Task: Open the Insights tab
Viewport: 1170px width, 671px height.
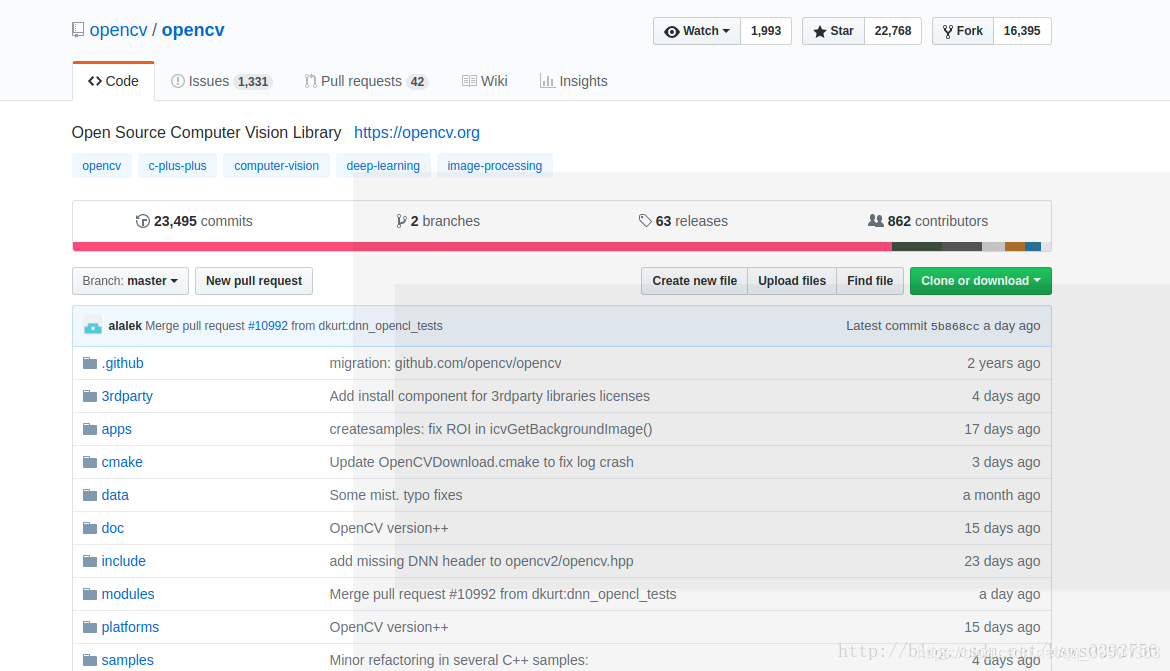Action: click(574, 81)
